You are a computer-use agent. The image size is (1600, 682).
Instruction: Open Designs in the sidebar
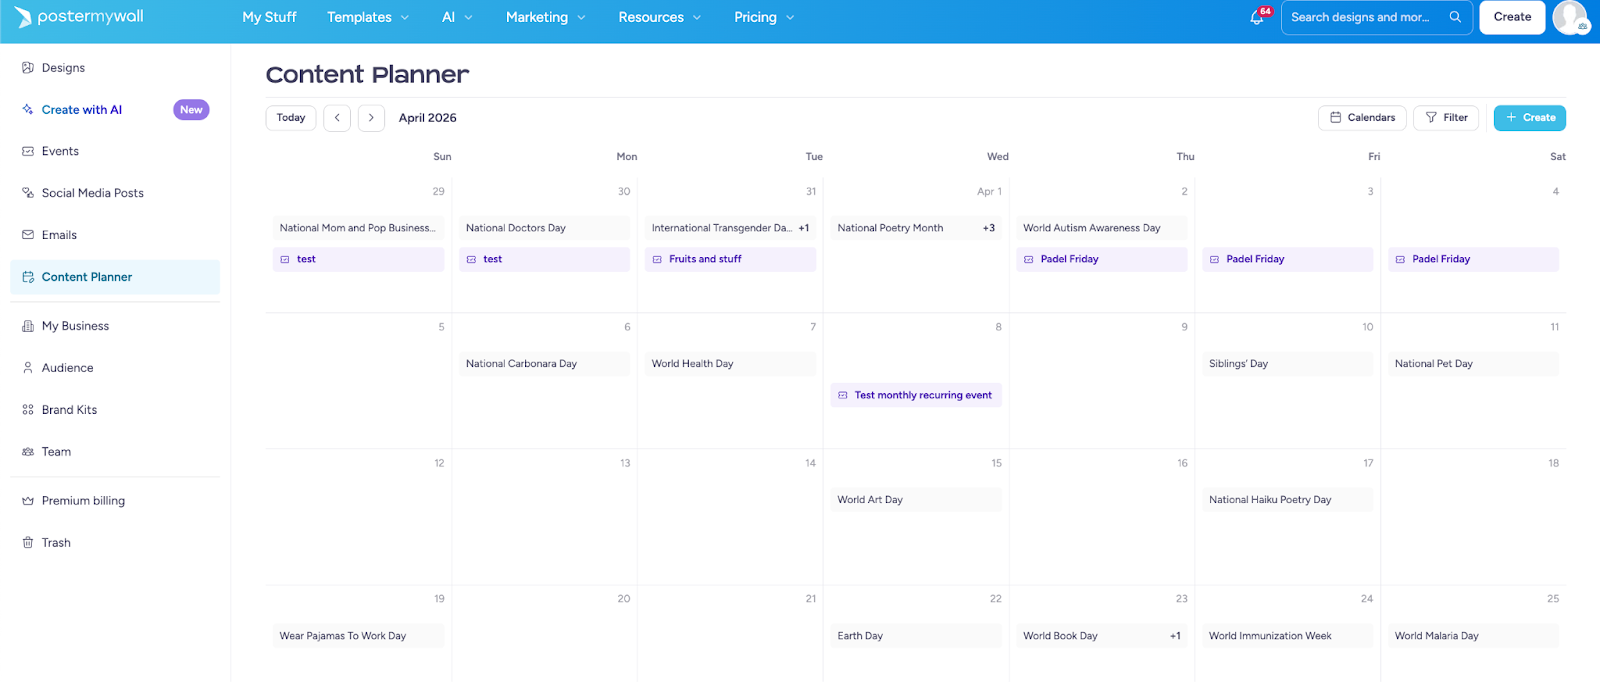click(x=63, y=68)
